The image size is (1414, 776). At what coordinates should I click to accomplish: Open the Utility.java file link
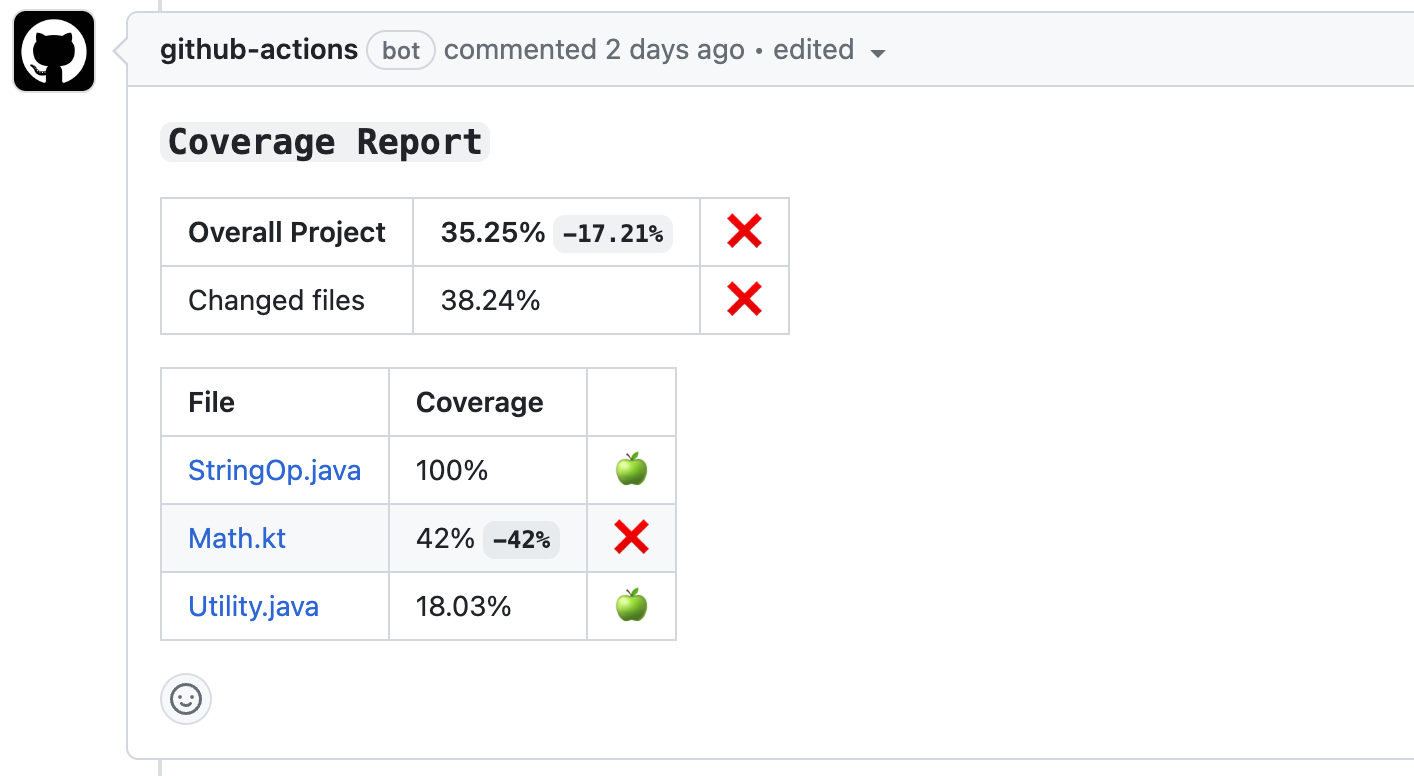(254, 606)
